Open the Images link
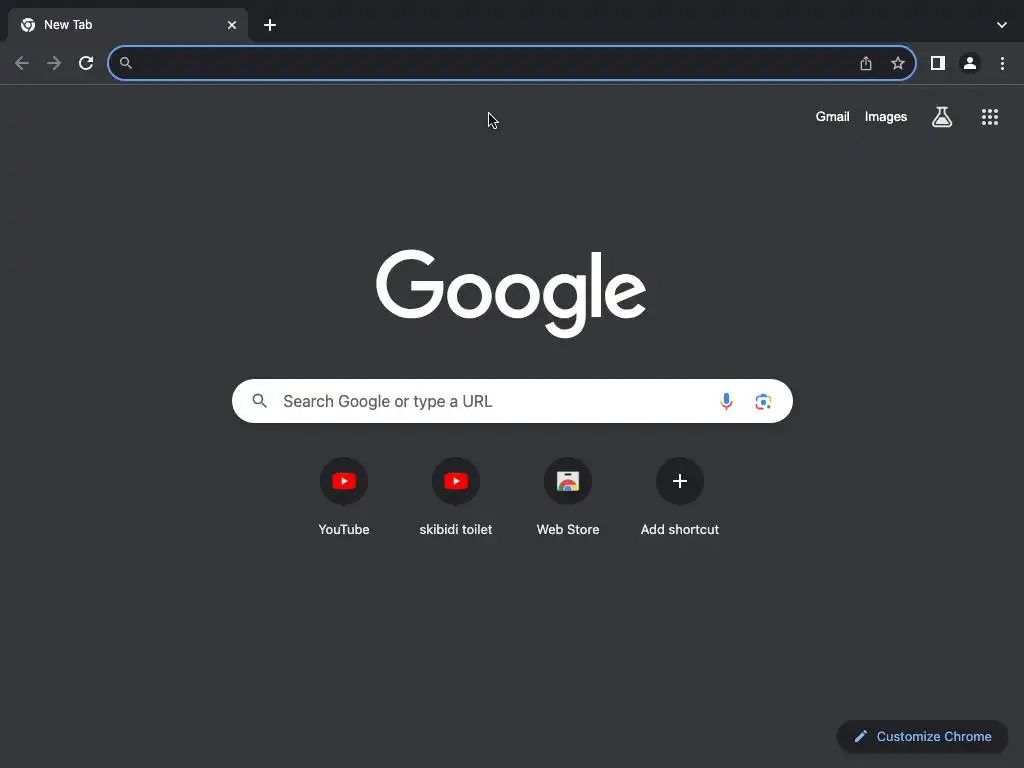This screenshot has height=768, width=1024. click(886, 117)
